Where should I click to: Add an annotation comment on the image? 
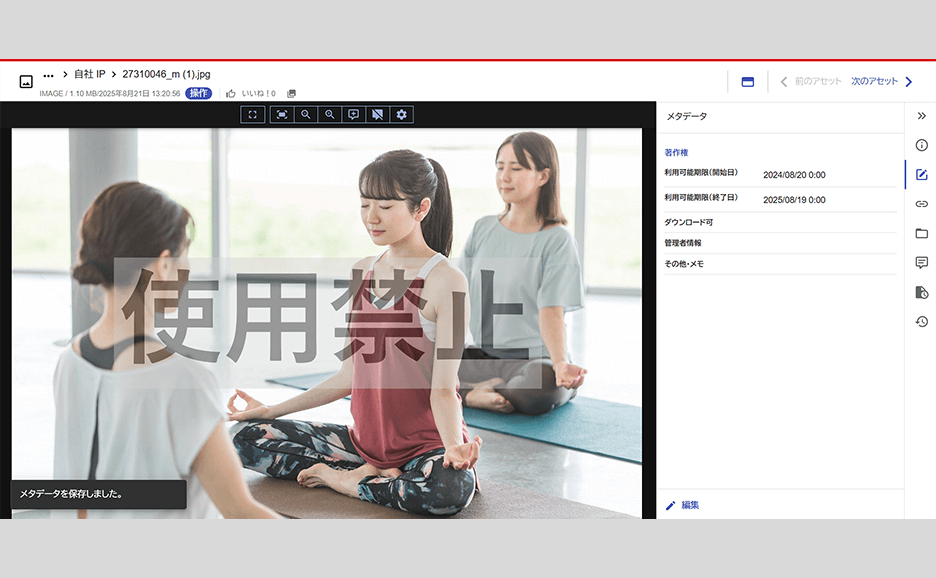[x=354, y=114]
